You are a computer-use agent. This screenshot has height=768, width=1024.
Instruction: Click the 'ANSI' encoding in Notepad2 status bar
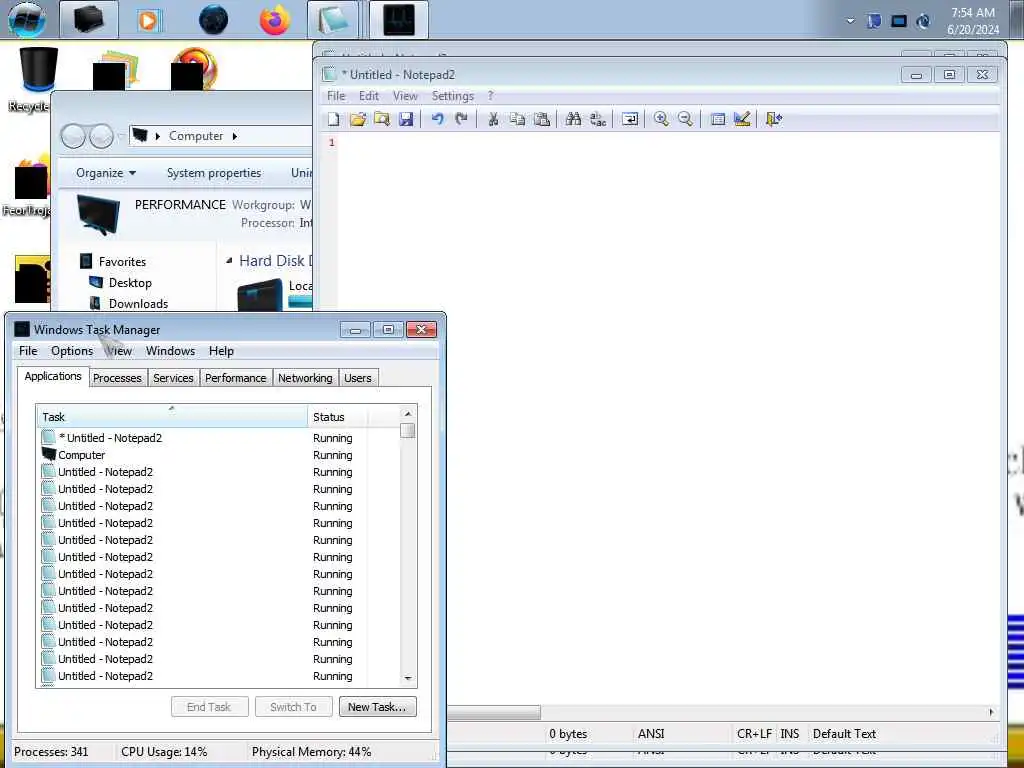(651, 734)
